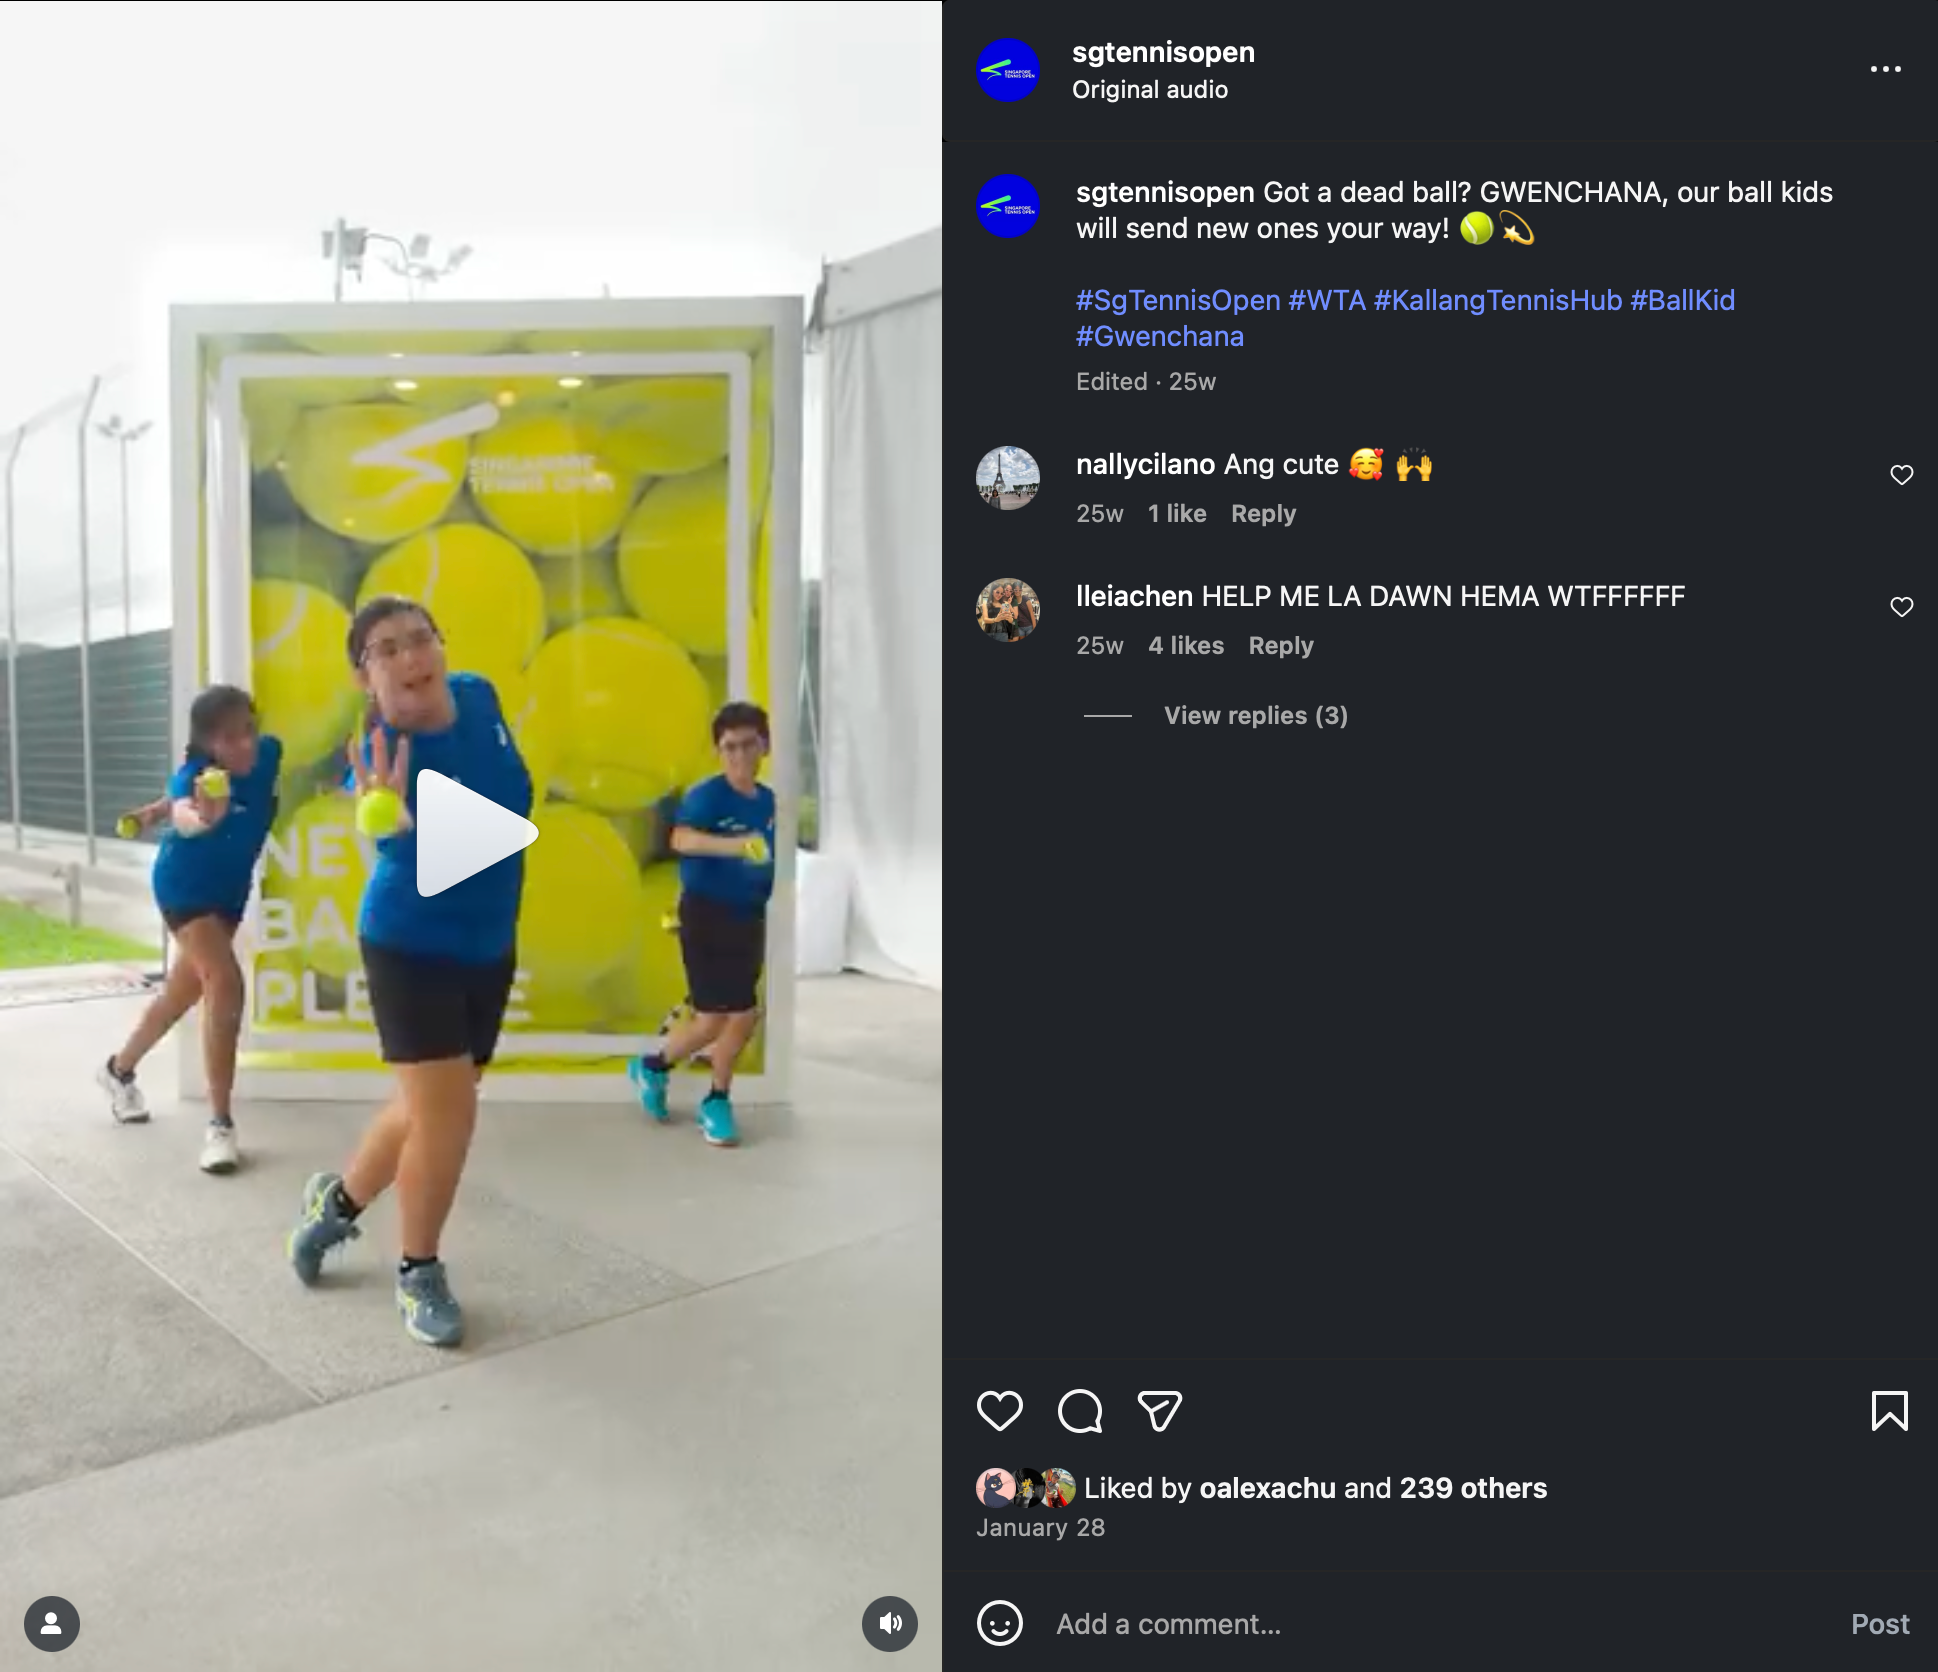Open the #Gwenchana hashtag link
The width and height of the screenshot is (1938, 1672).
1160,336
